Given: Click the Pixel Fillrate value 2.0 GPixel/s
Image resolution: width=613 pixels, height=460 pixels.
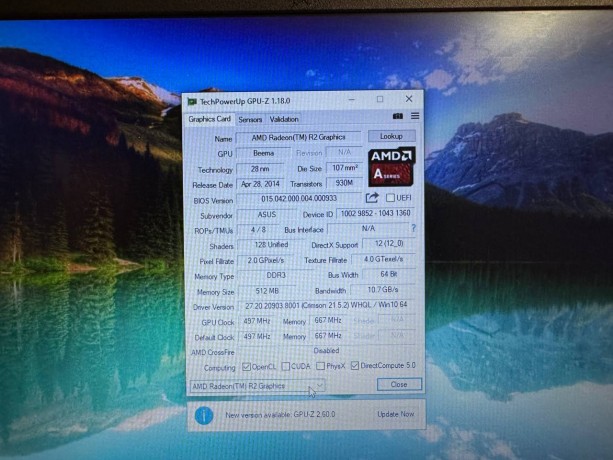Looking at the screenshot, I should 266,260.
